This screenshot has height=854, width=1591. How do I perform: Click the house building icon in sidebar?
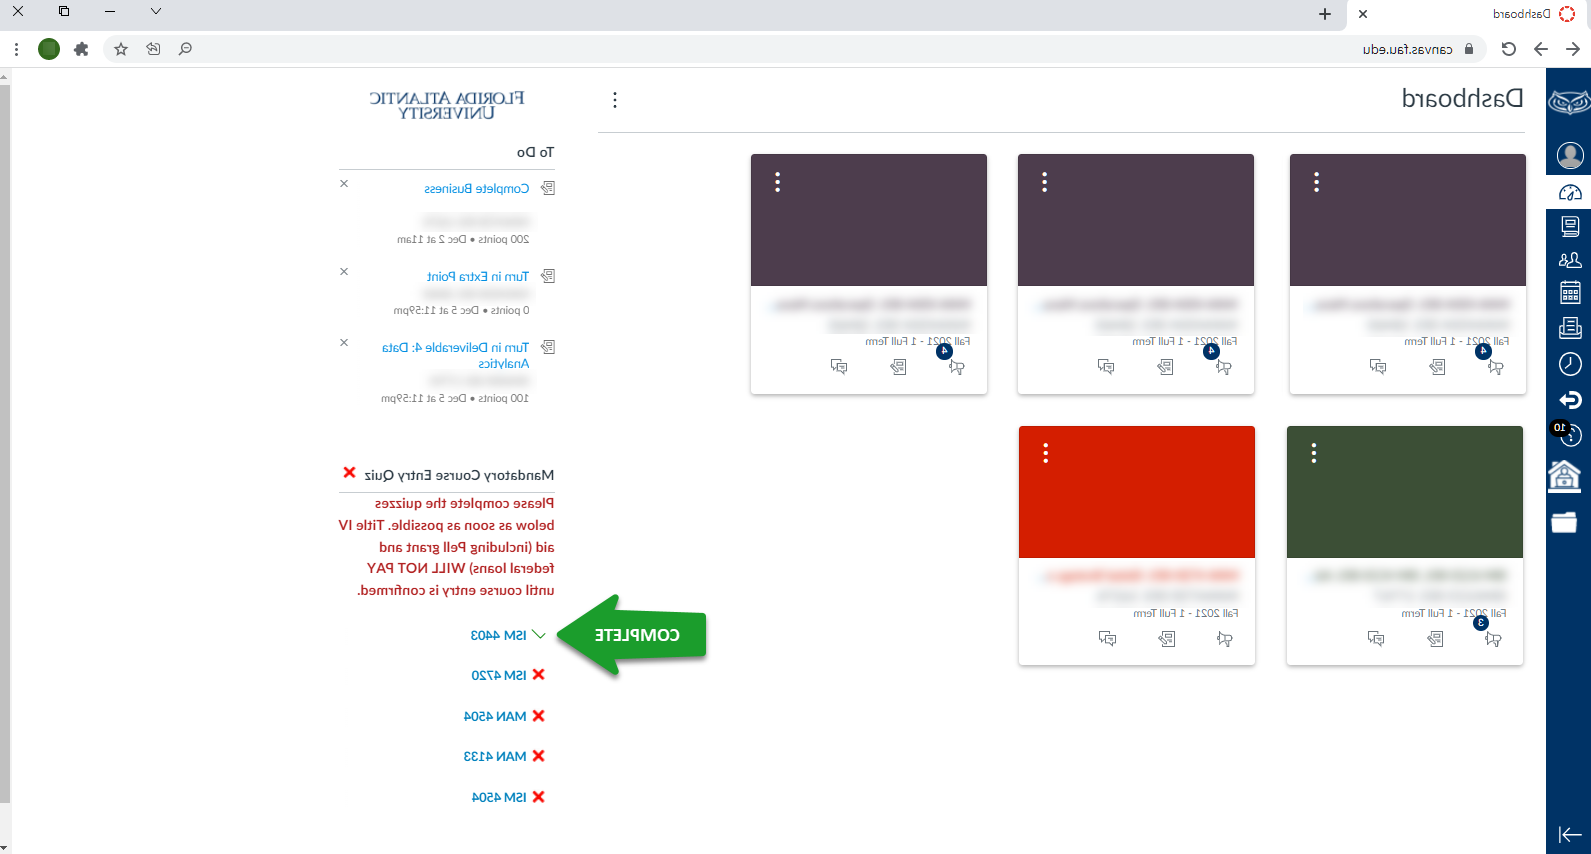(x=1565, y=475)
